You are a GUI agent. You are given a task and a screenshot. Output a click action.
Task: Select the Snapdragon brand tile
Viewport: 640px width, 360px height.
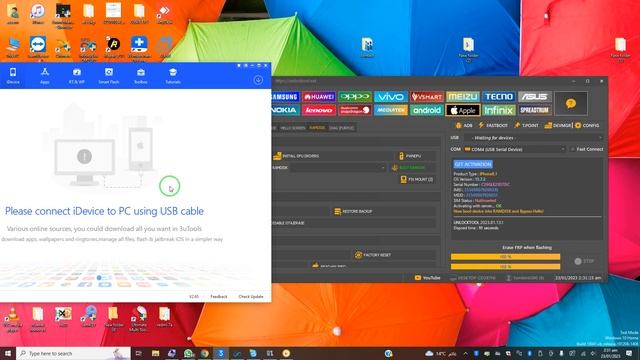355,110
